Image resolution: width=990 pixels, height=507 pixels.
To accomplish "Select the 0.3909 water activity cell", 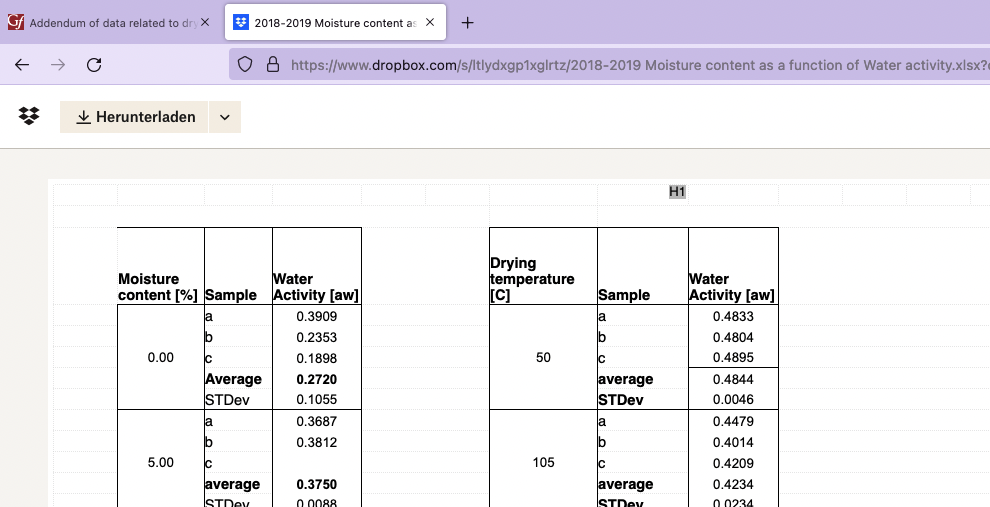I will coord(317,316).
